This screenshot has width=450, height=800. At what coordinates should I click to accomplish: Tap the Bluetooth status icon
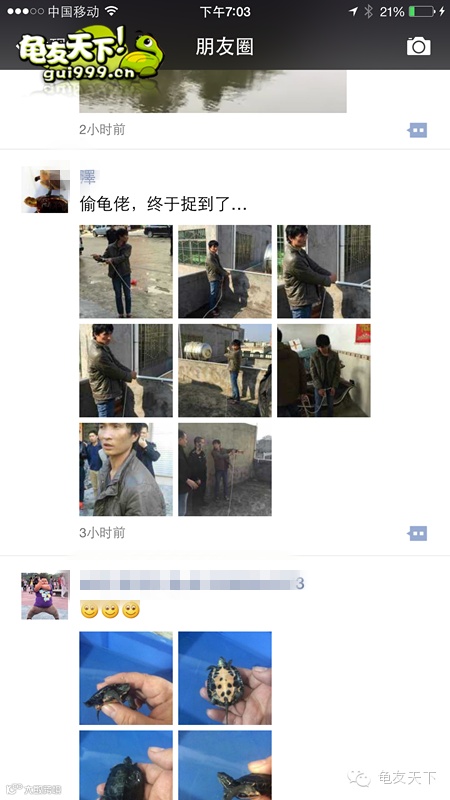(x=368, y=11)
